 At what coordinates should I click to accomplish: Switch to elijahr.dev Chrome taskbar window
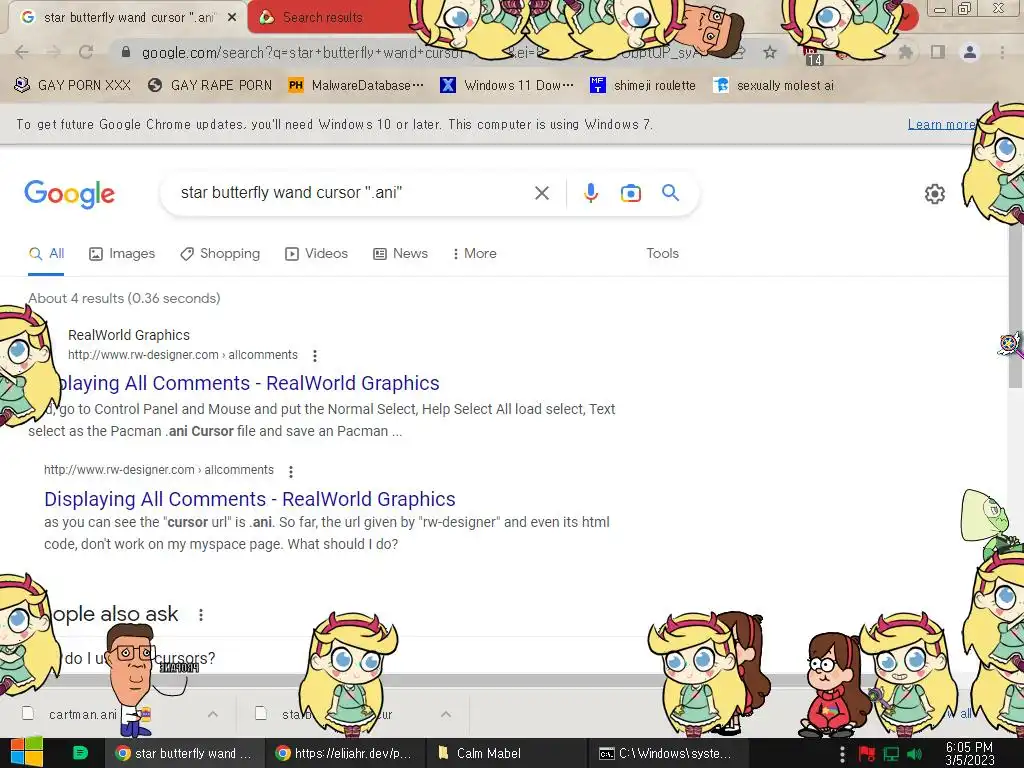tap(345, 753)
